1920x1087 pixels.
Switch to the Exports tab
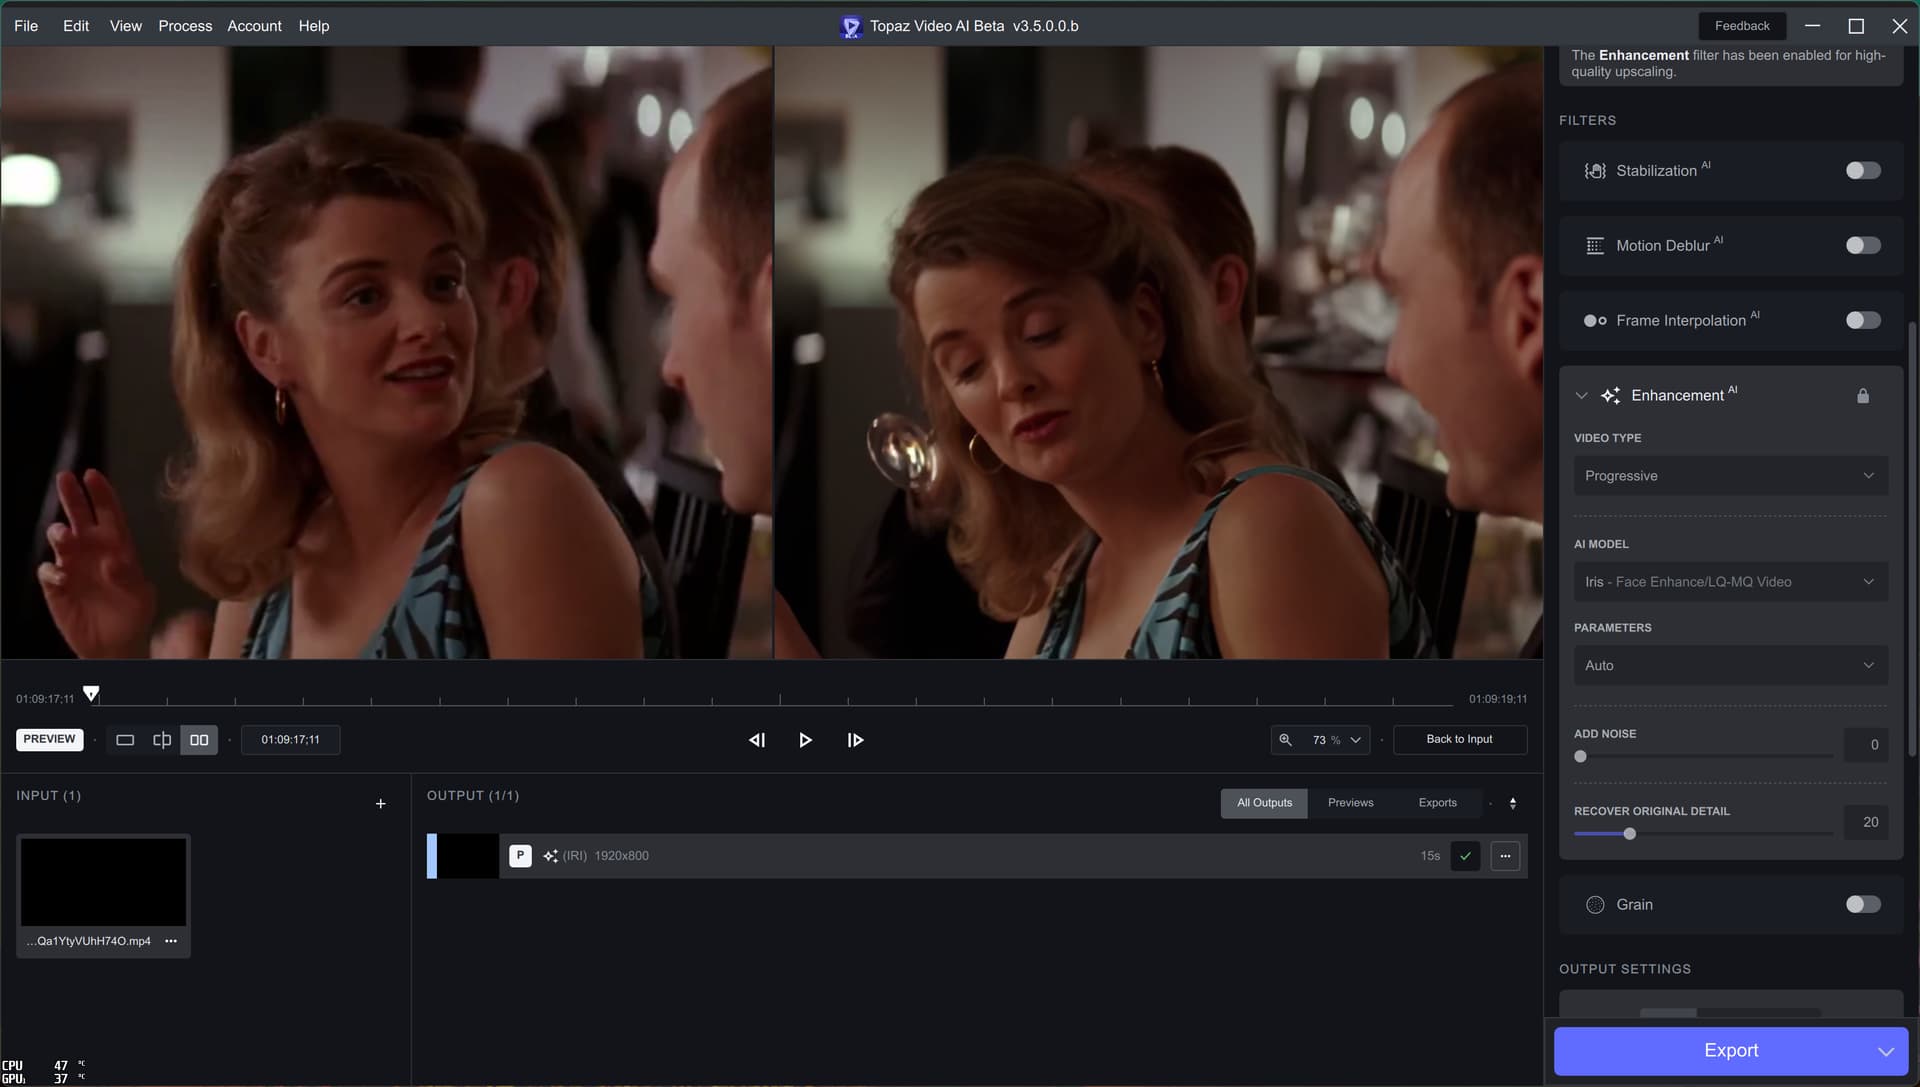pos(1437,803)
